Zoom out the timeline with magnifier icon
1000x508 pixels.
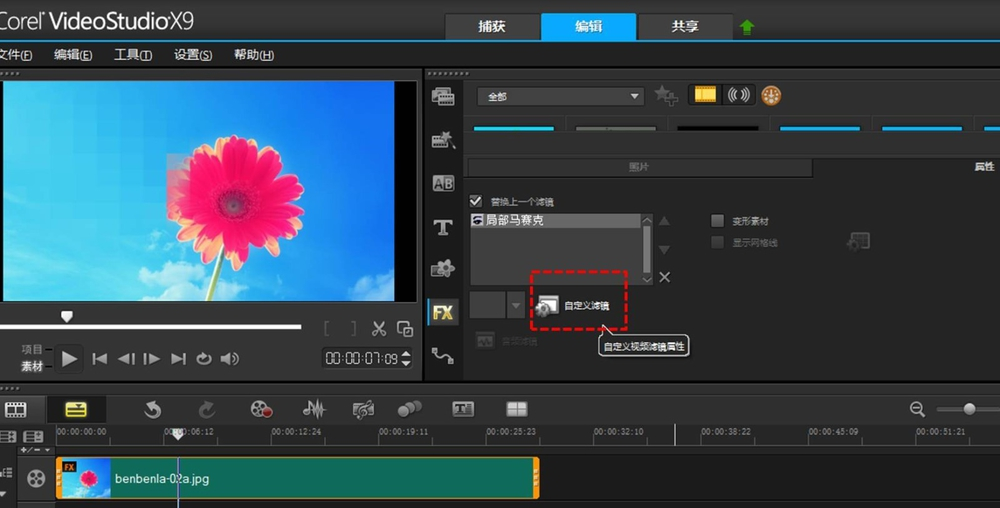tap(917, 409)
